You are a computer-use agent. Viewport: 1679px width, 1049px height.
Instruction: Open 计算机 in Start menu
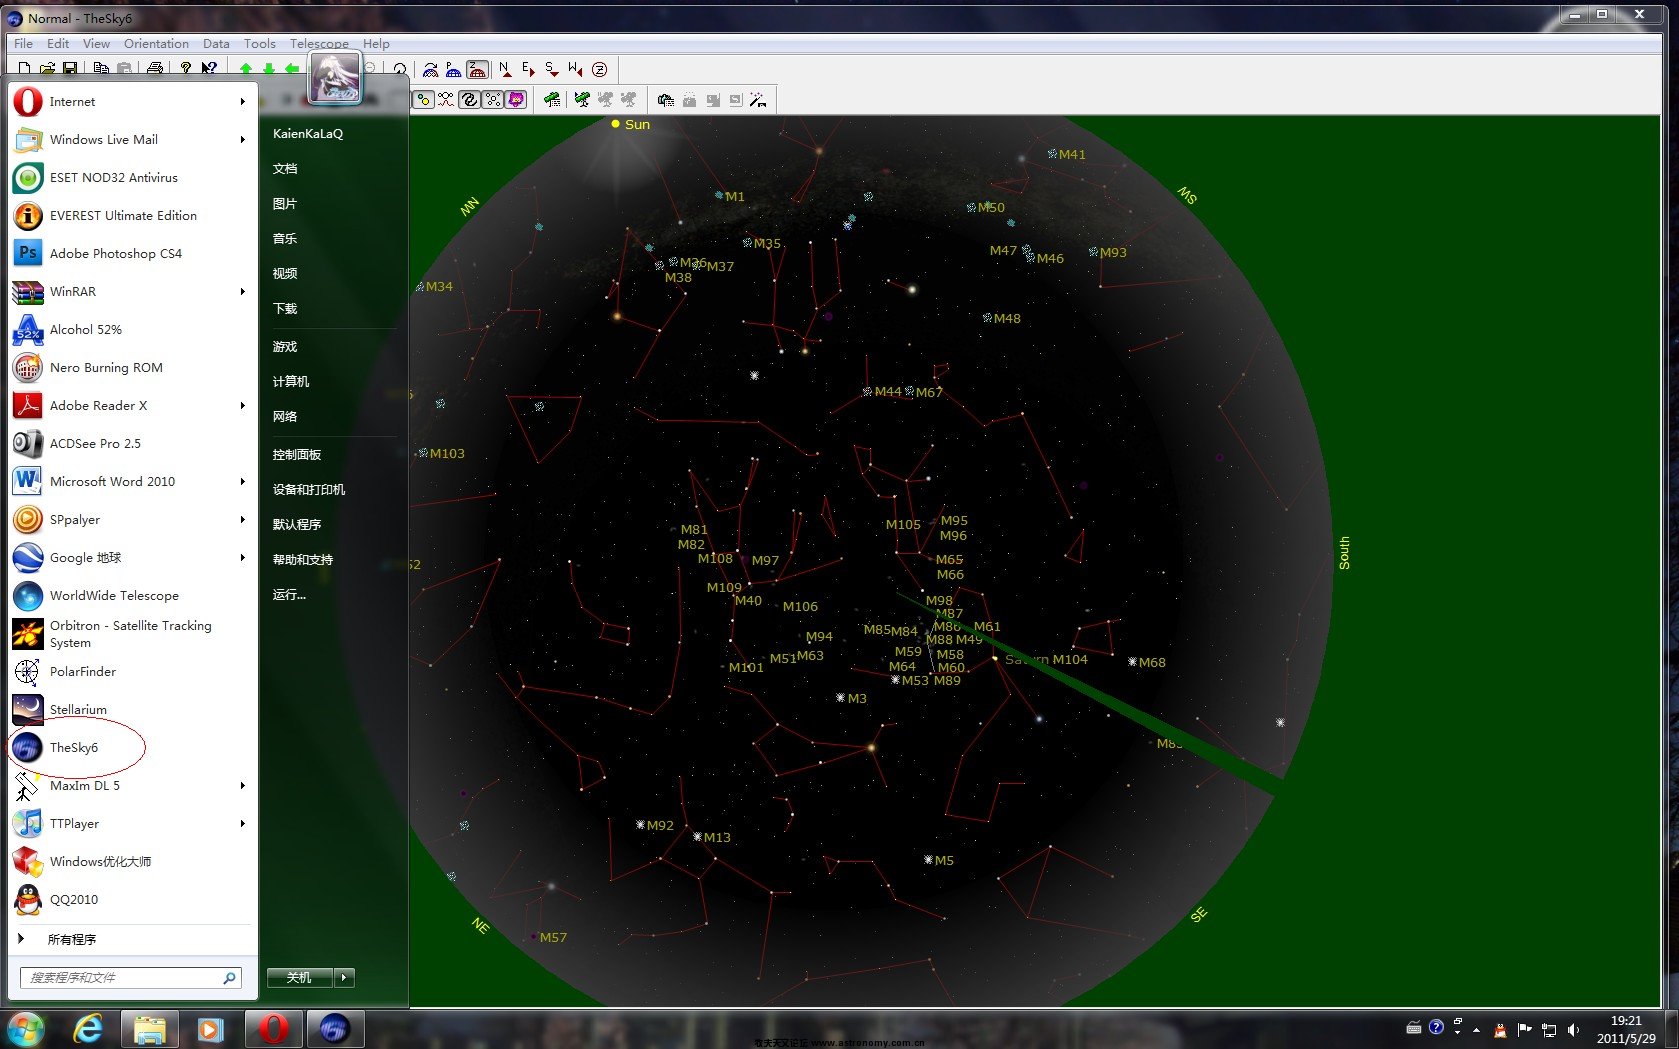(x=291, y=381)
